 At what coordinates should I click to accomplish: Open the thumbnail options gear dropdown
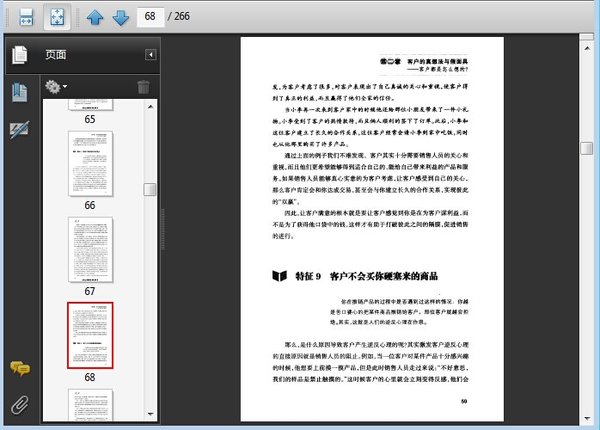point(56,87)
